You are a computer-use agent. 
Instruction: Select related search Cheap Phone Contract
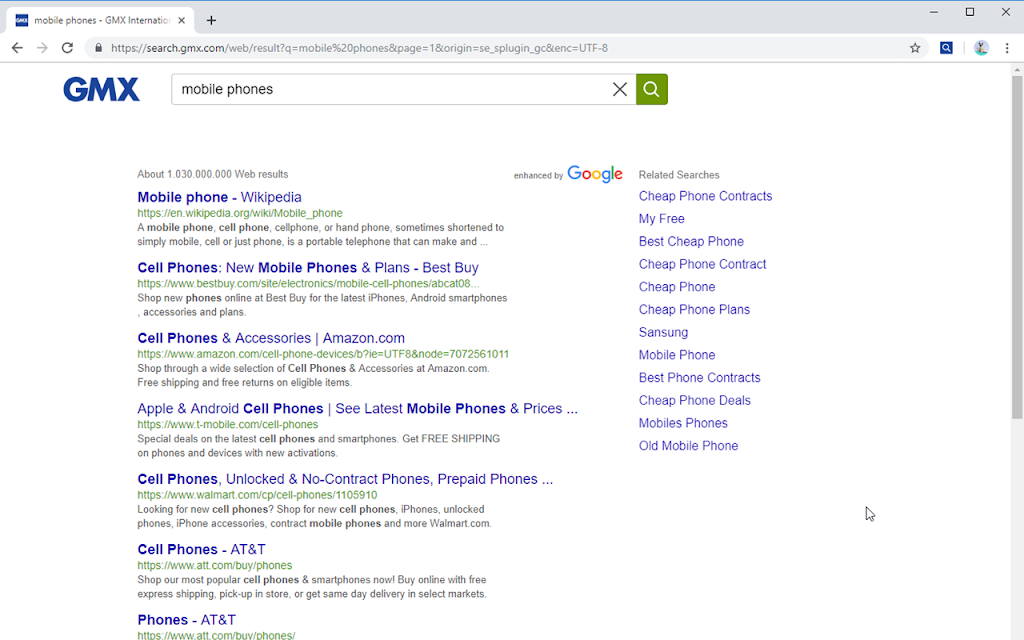[x=702, y=264]
